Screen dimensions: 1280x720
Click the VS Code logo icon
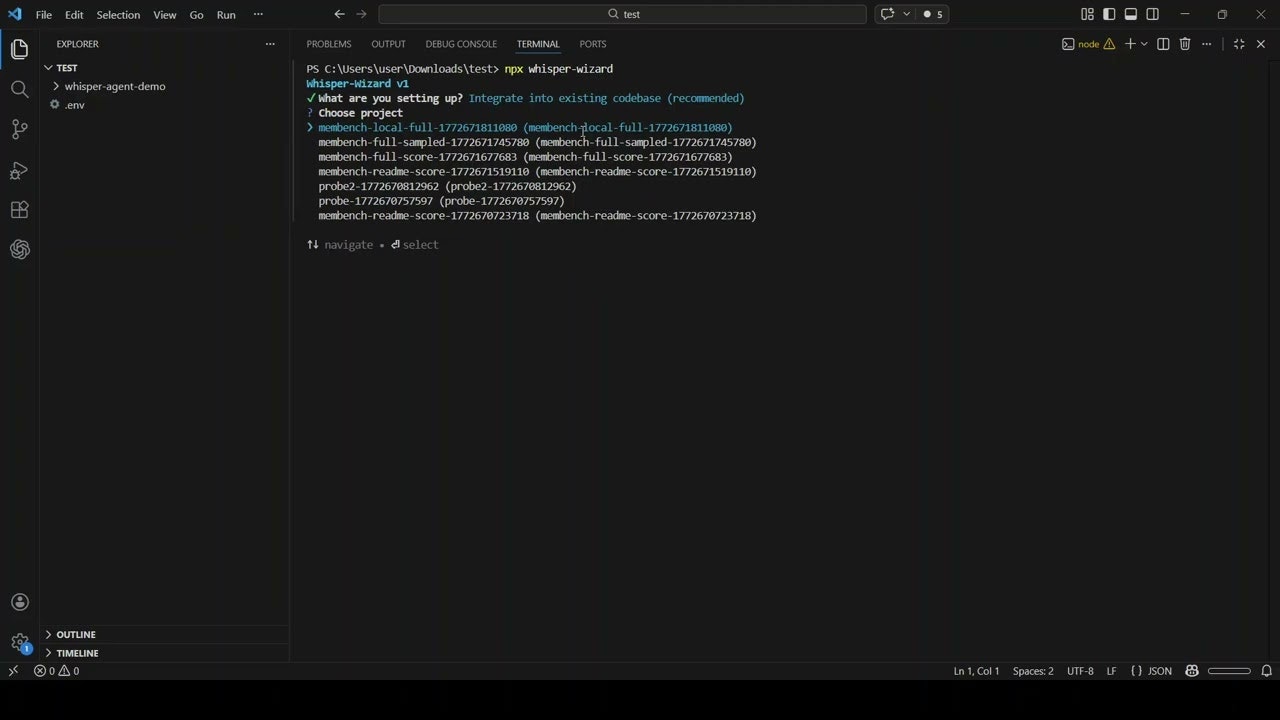point(14,14)
